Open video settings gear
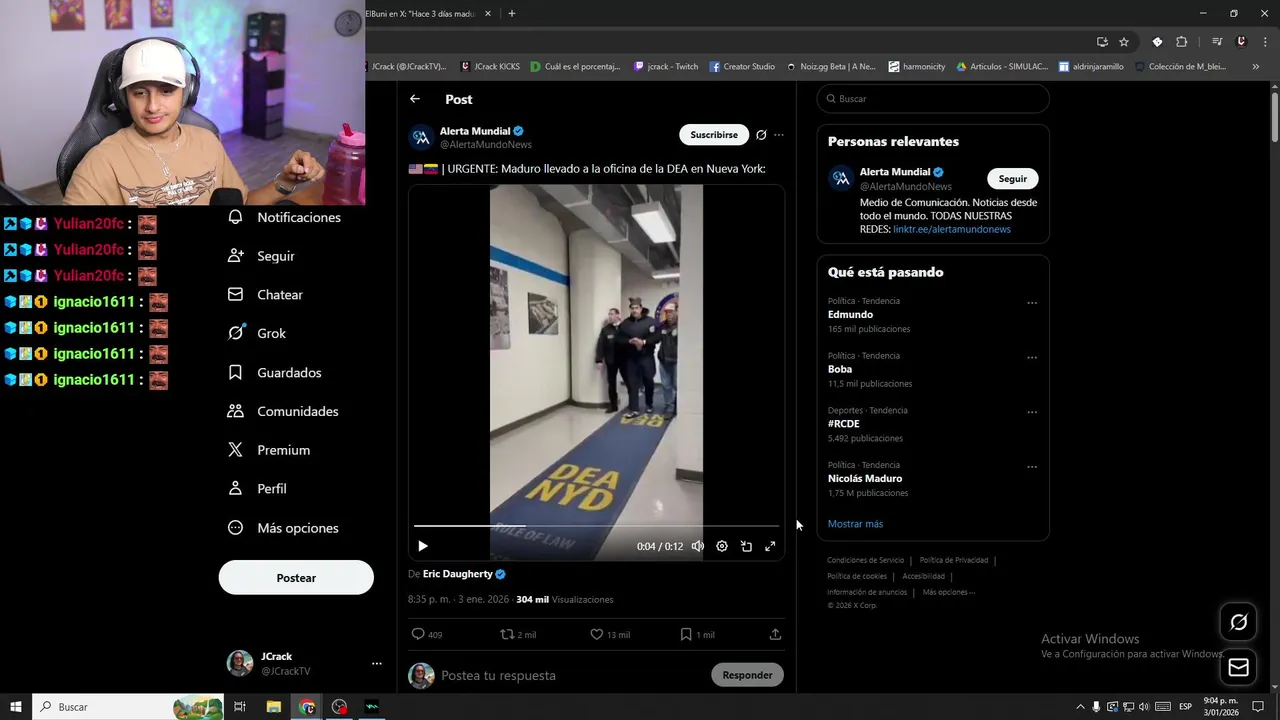1280x720 pixels. click(722, 546)
